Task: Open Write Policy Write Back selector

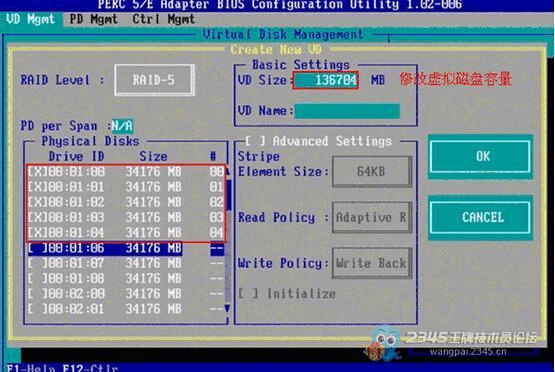Action: point(372,263)
